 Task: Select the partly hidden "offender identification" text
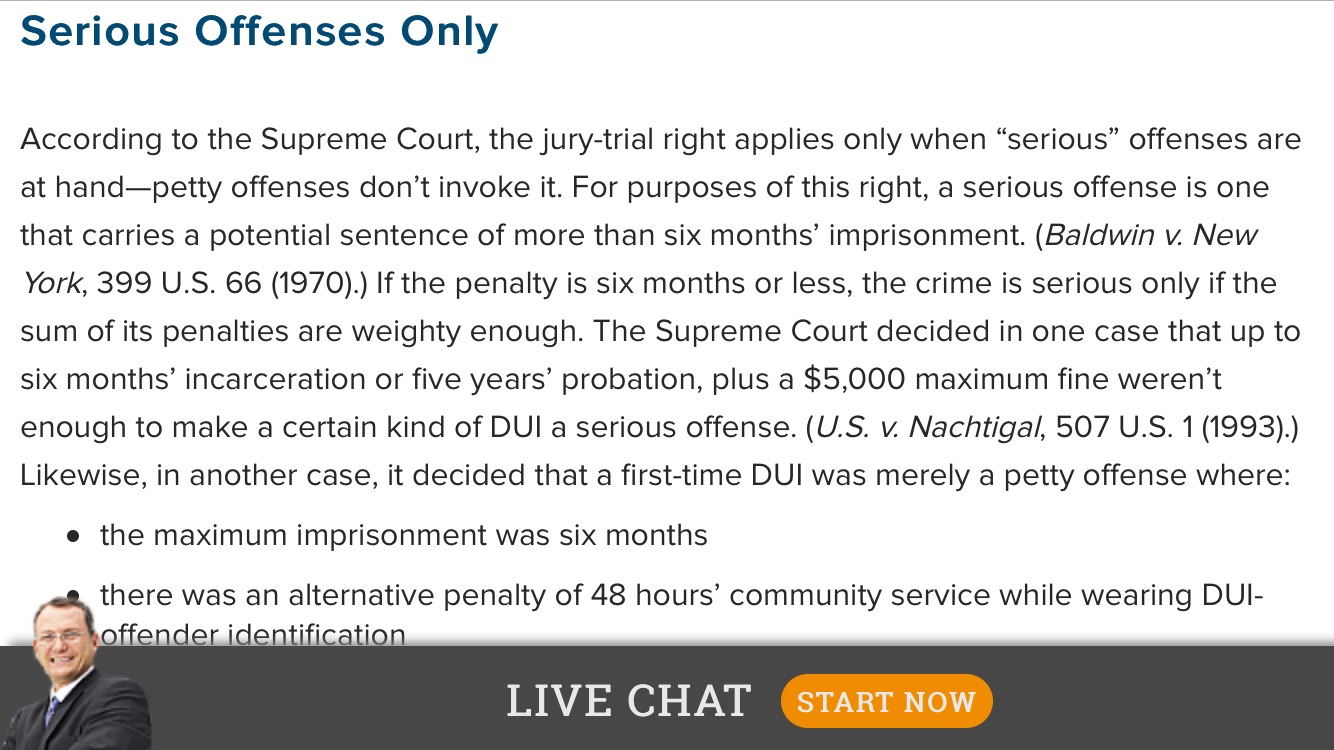pos(253,634)
